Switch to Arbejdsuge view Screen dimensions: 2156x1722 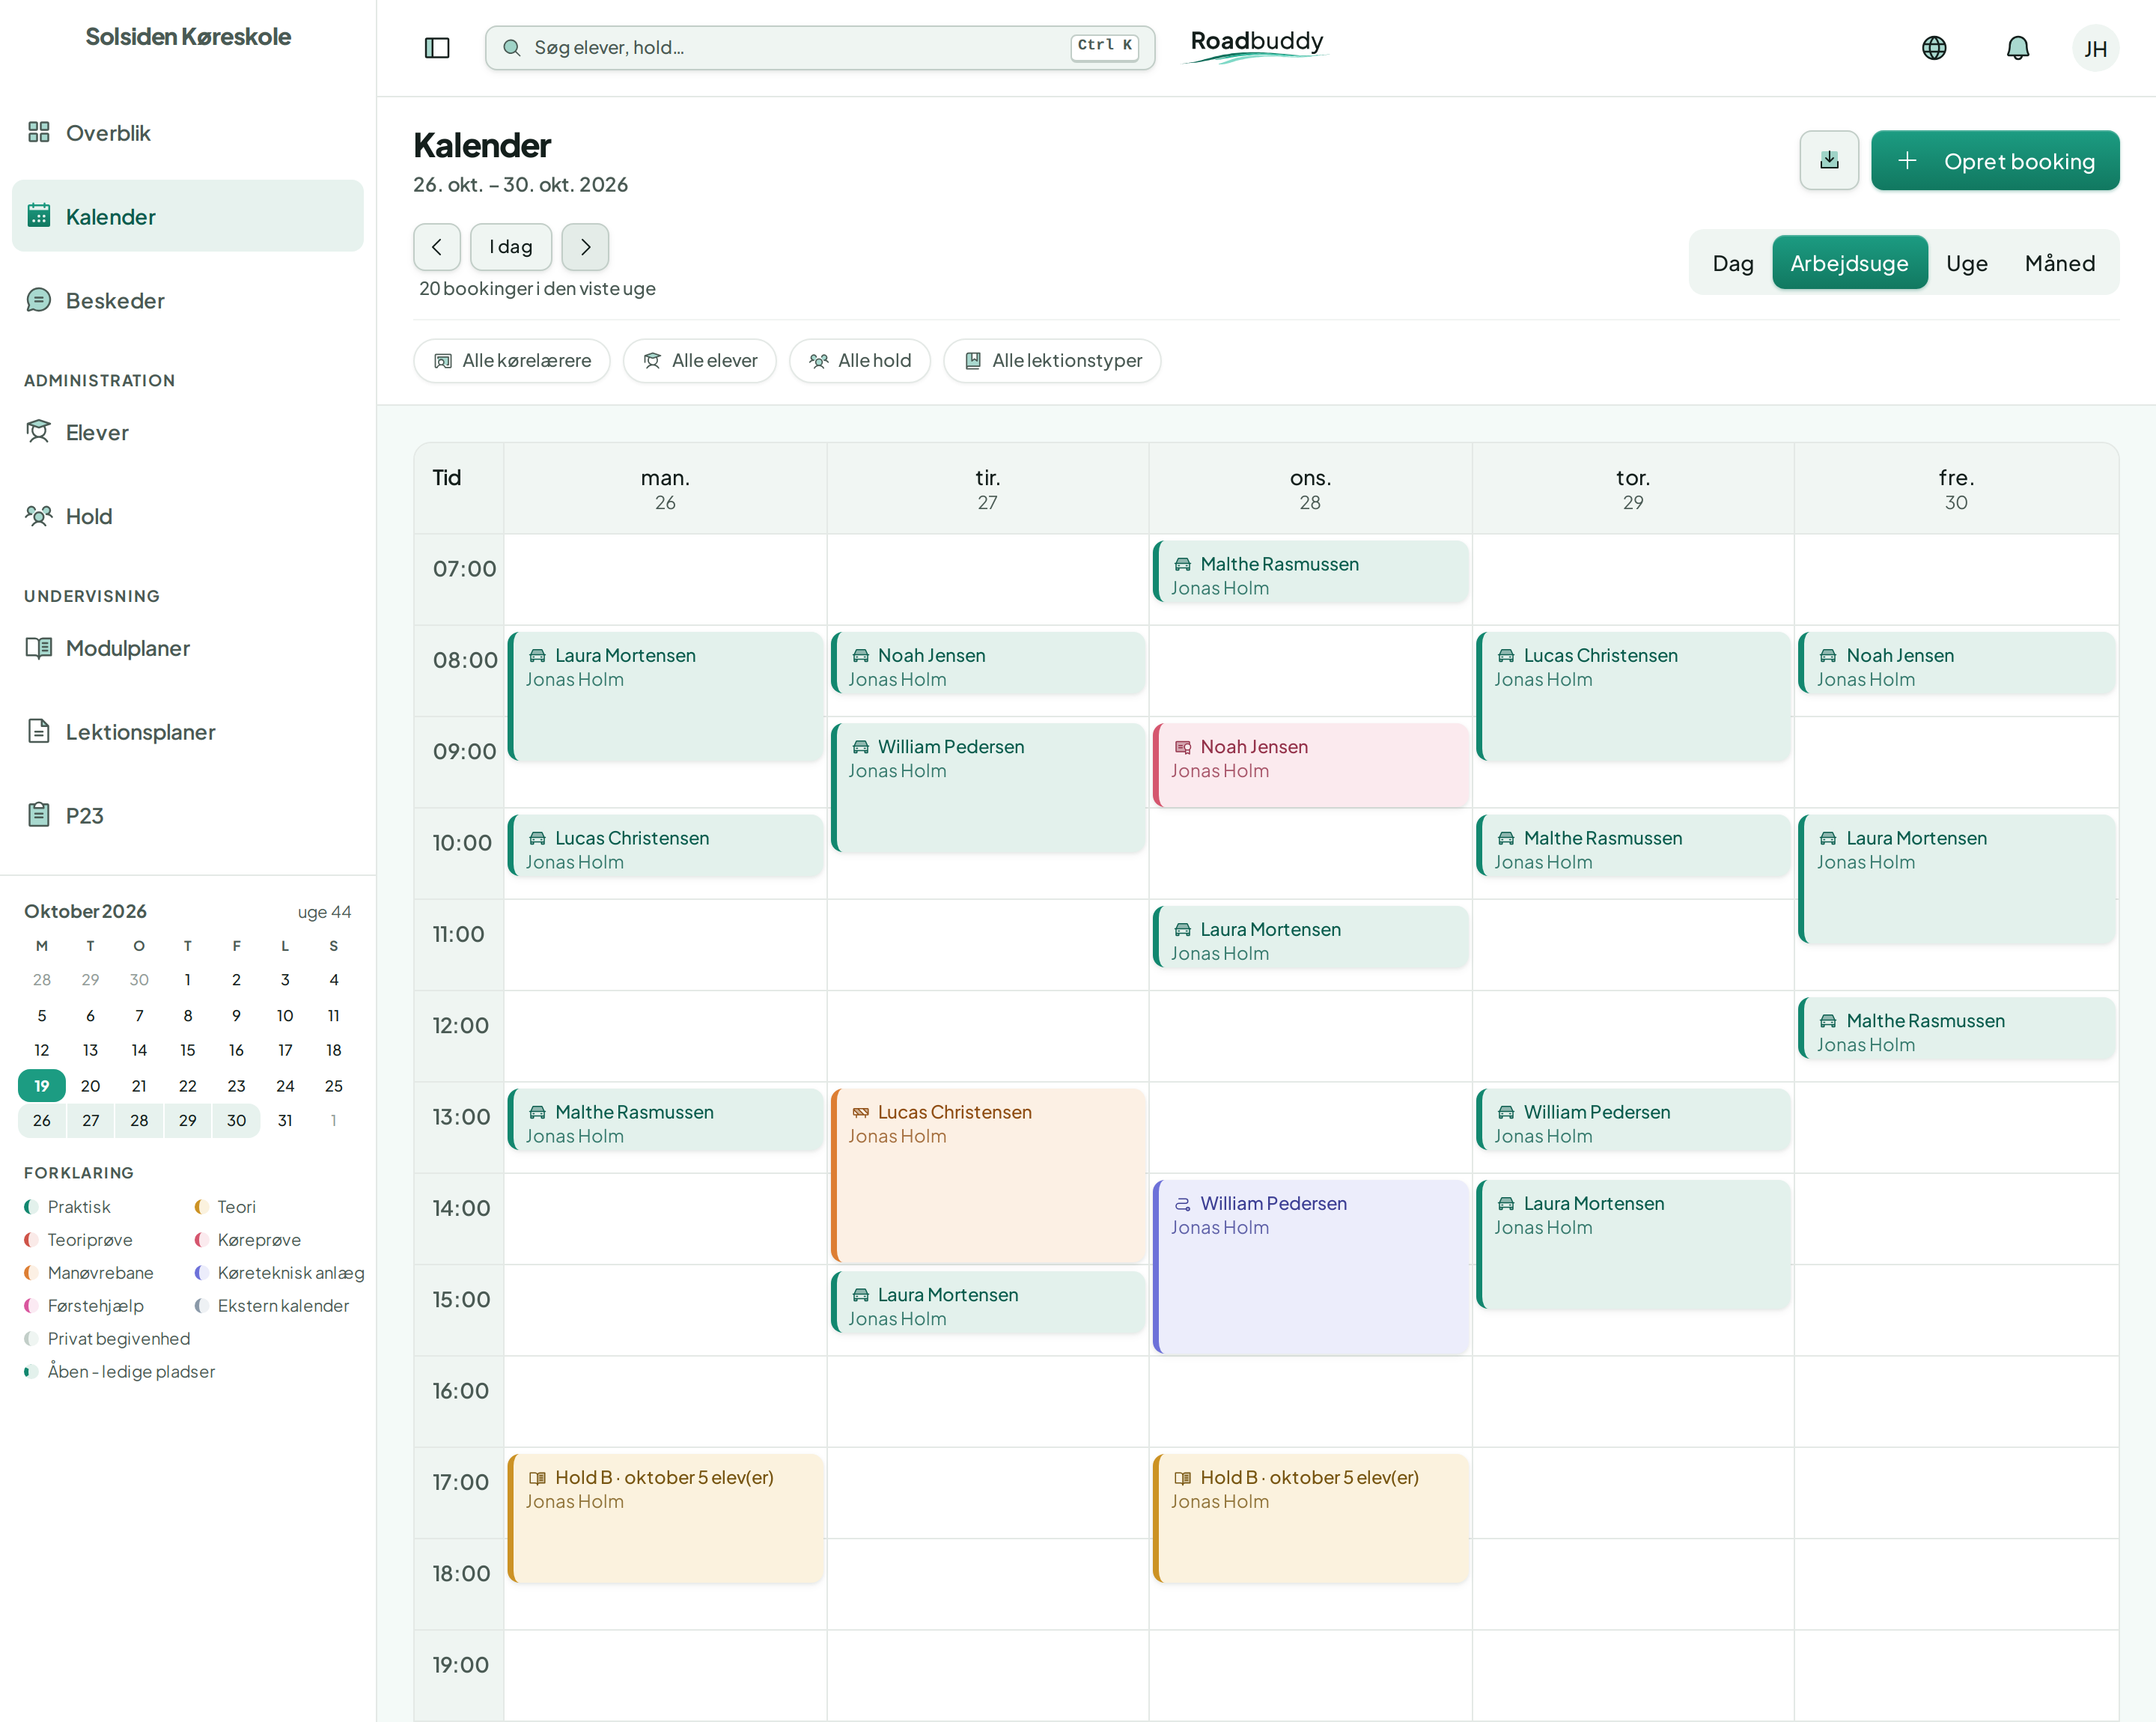coord(1849,263)
